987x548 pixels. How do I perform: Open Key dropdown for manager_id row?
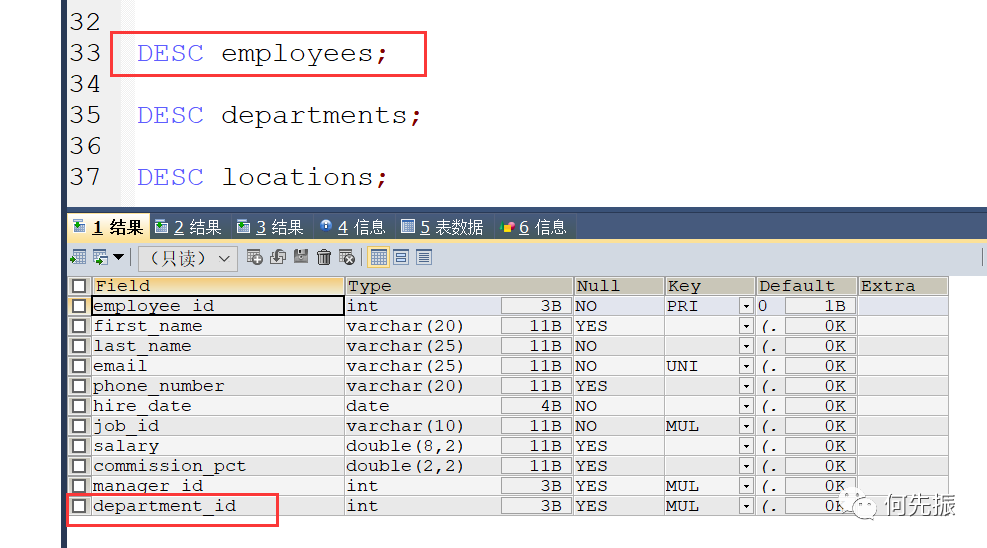tap(746, 486)
